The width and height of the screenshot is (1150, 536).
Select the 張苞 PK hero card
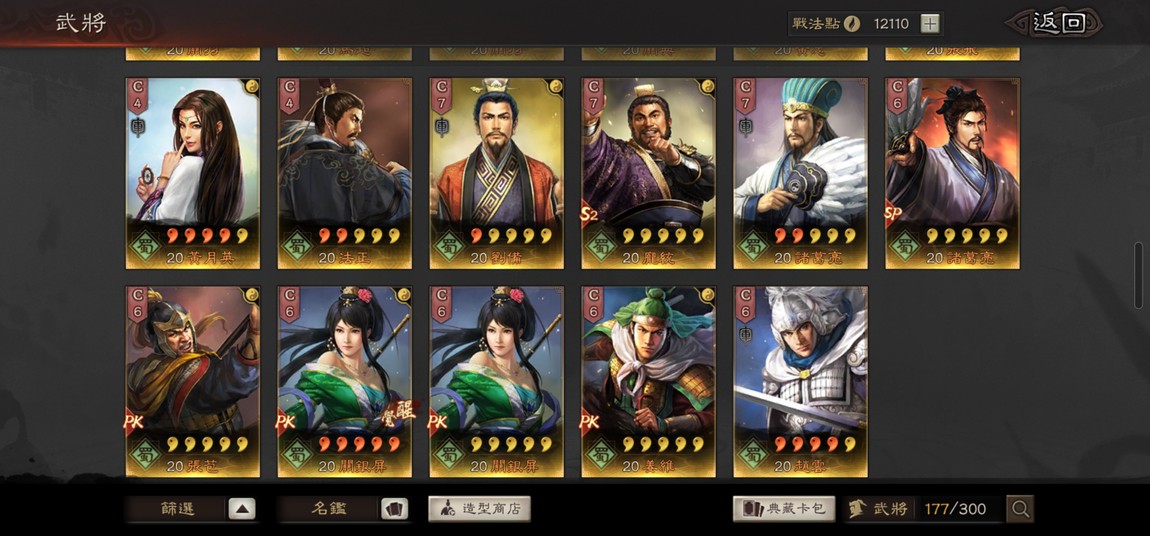pyautogui.click(x=192, y=381)
